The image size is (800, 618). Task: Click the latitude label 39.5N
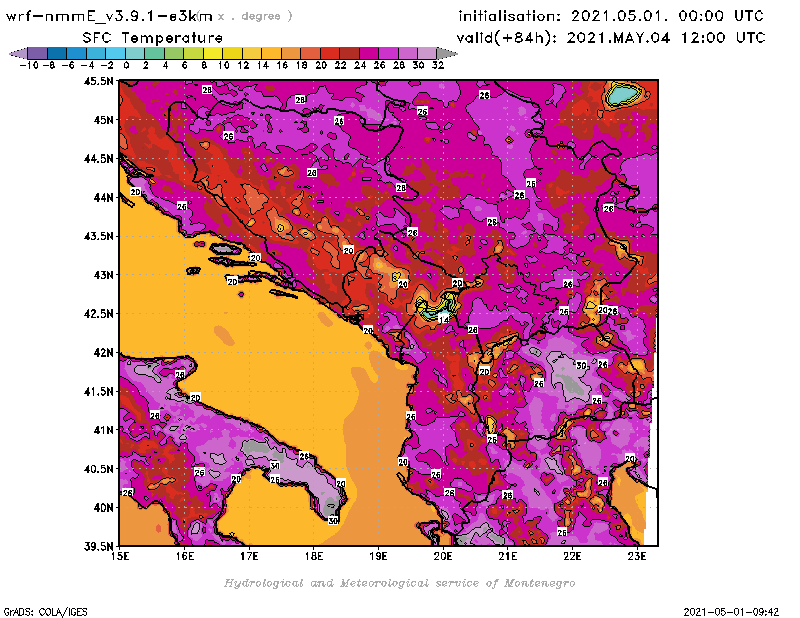[98, 547]
